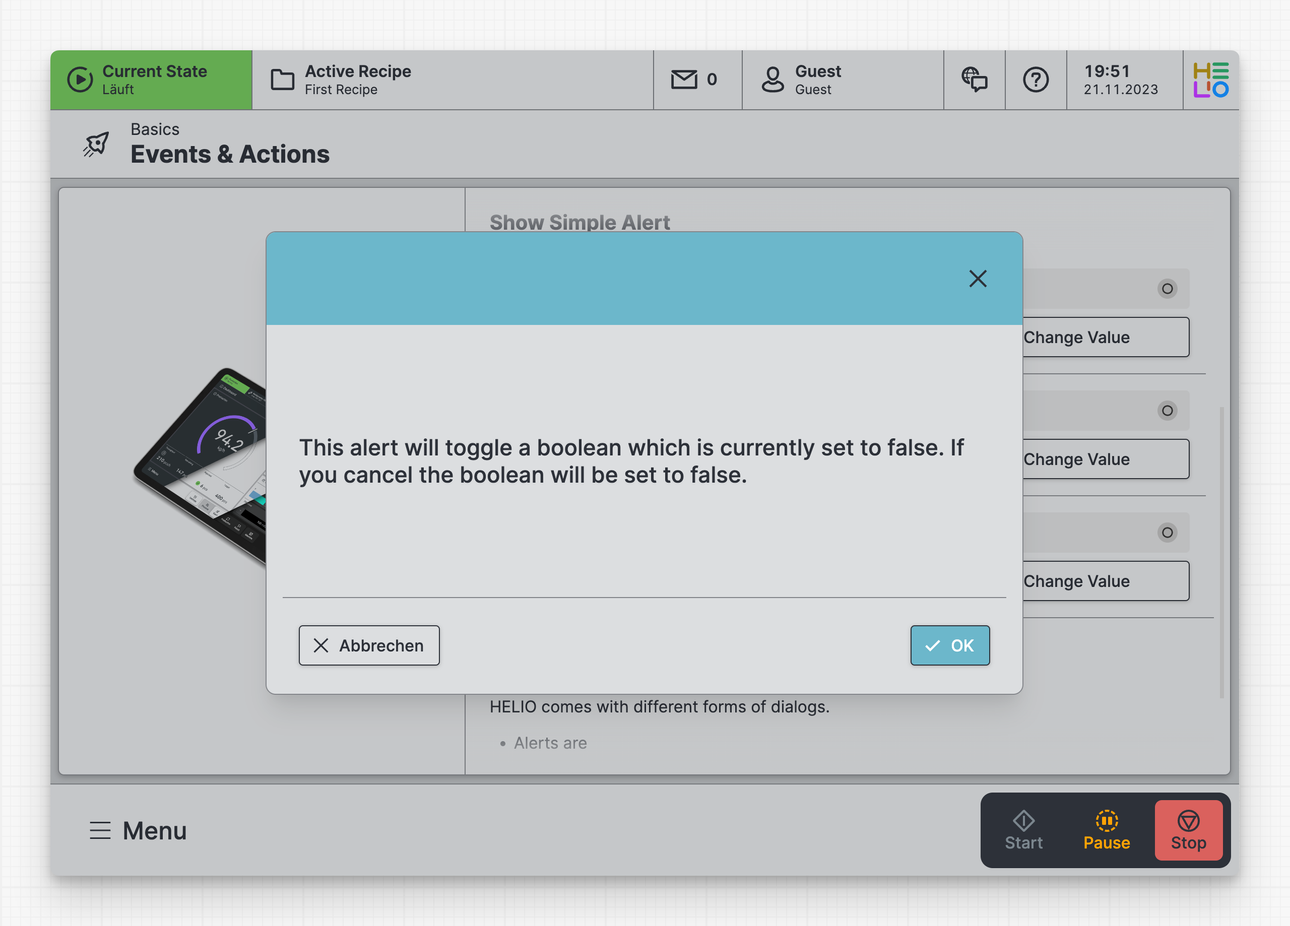Close the alert dialog with X
1290x926 pixels.
[978, 279]
